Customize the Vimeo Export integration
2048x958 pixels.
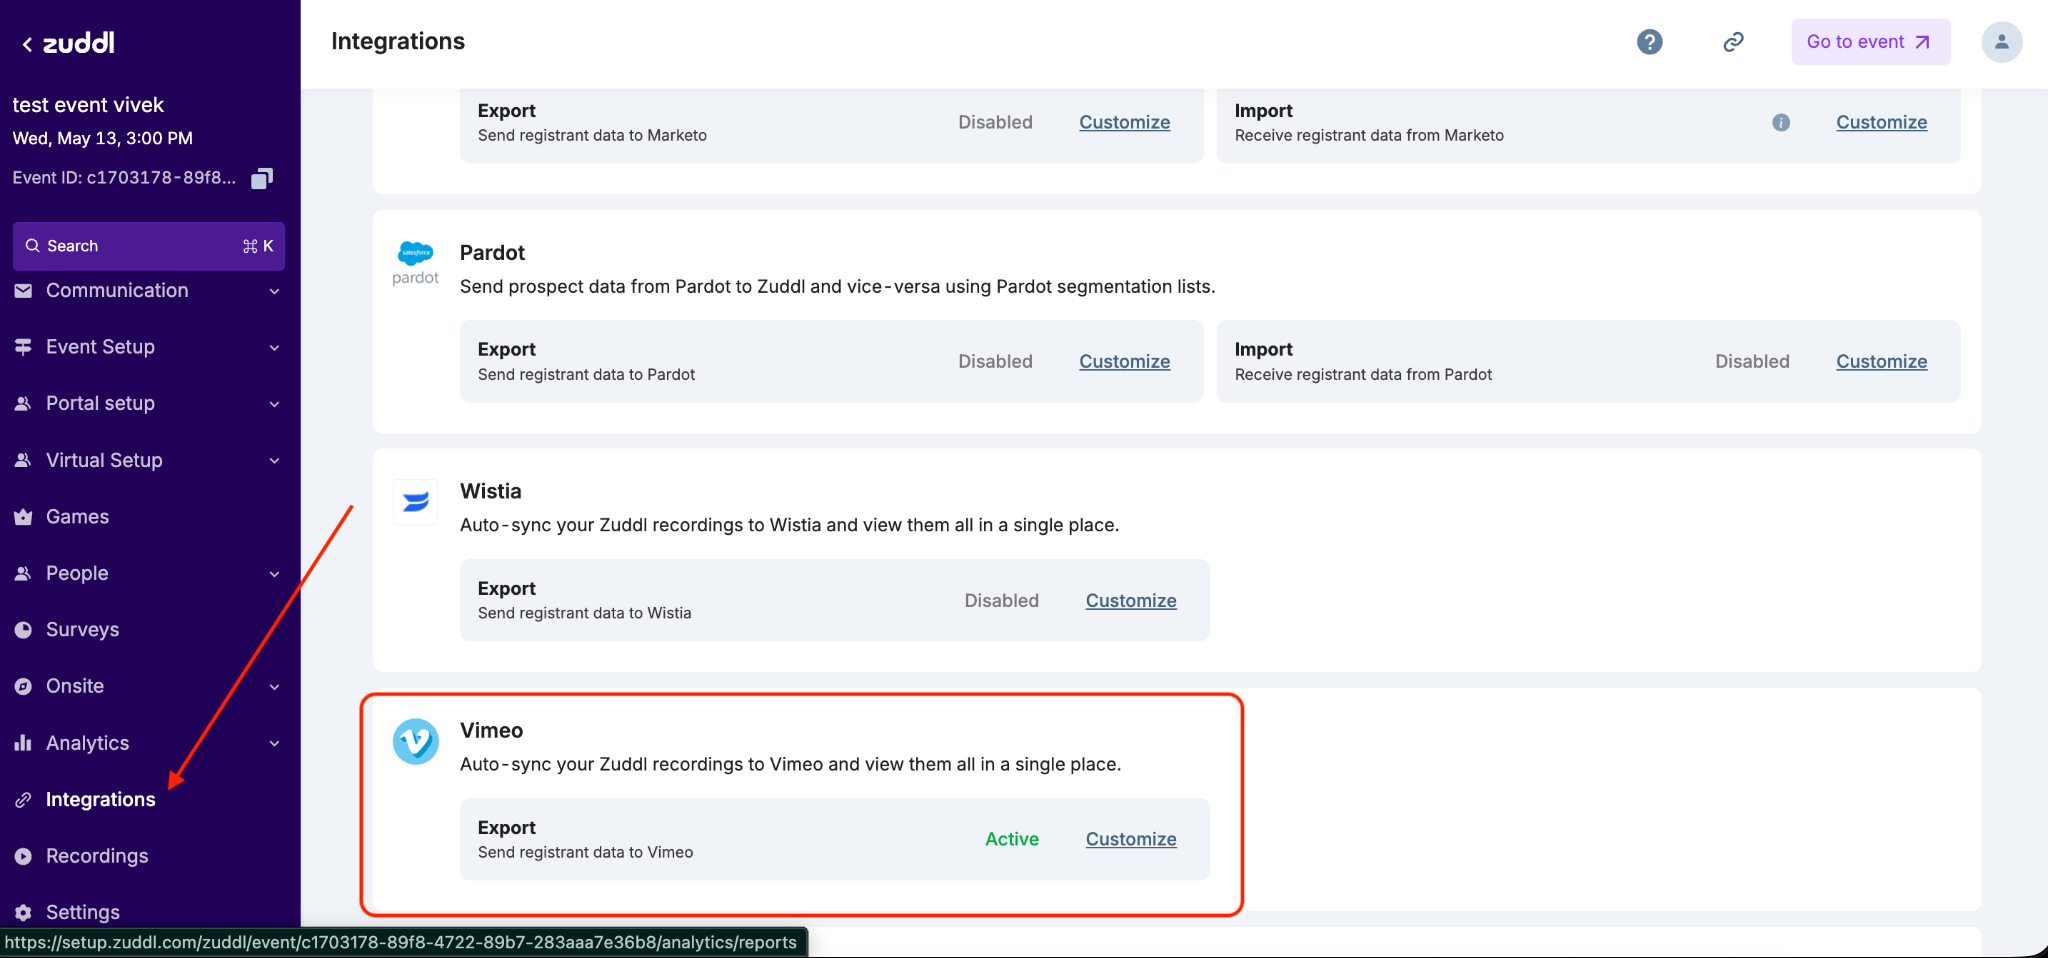[x=1131, y=839]
